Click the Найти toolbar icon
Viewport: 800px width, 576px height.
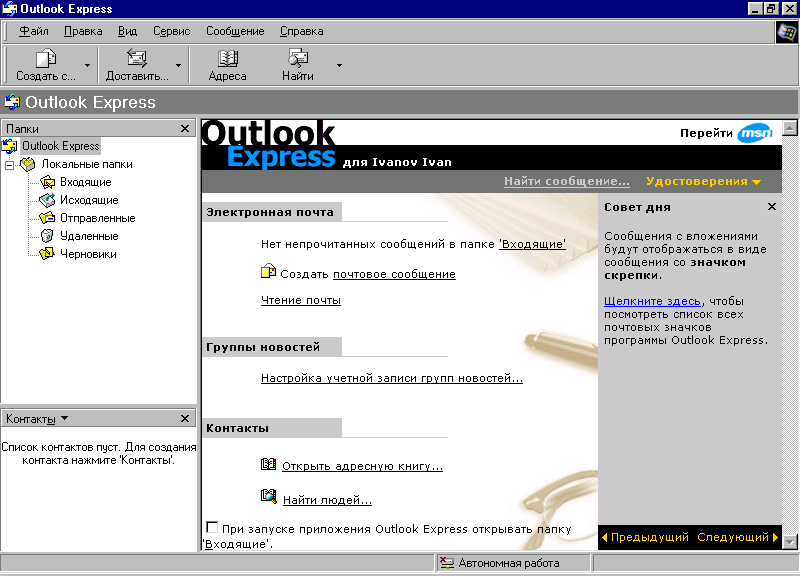[298, 59]
